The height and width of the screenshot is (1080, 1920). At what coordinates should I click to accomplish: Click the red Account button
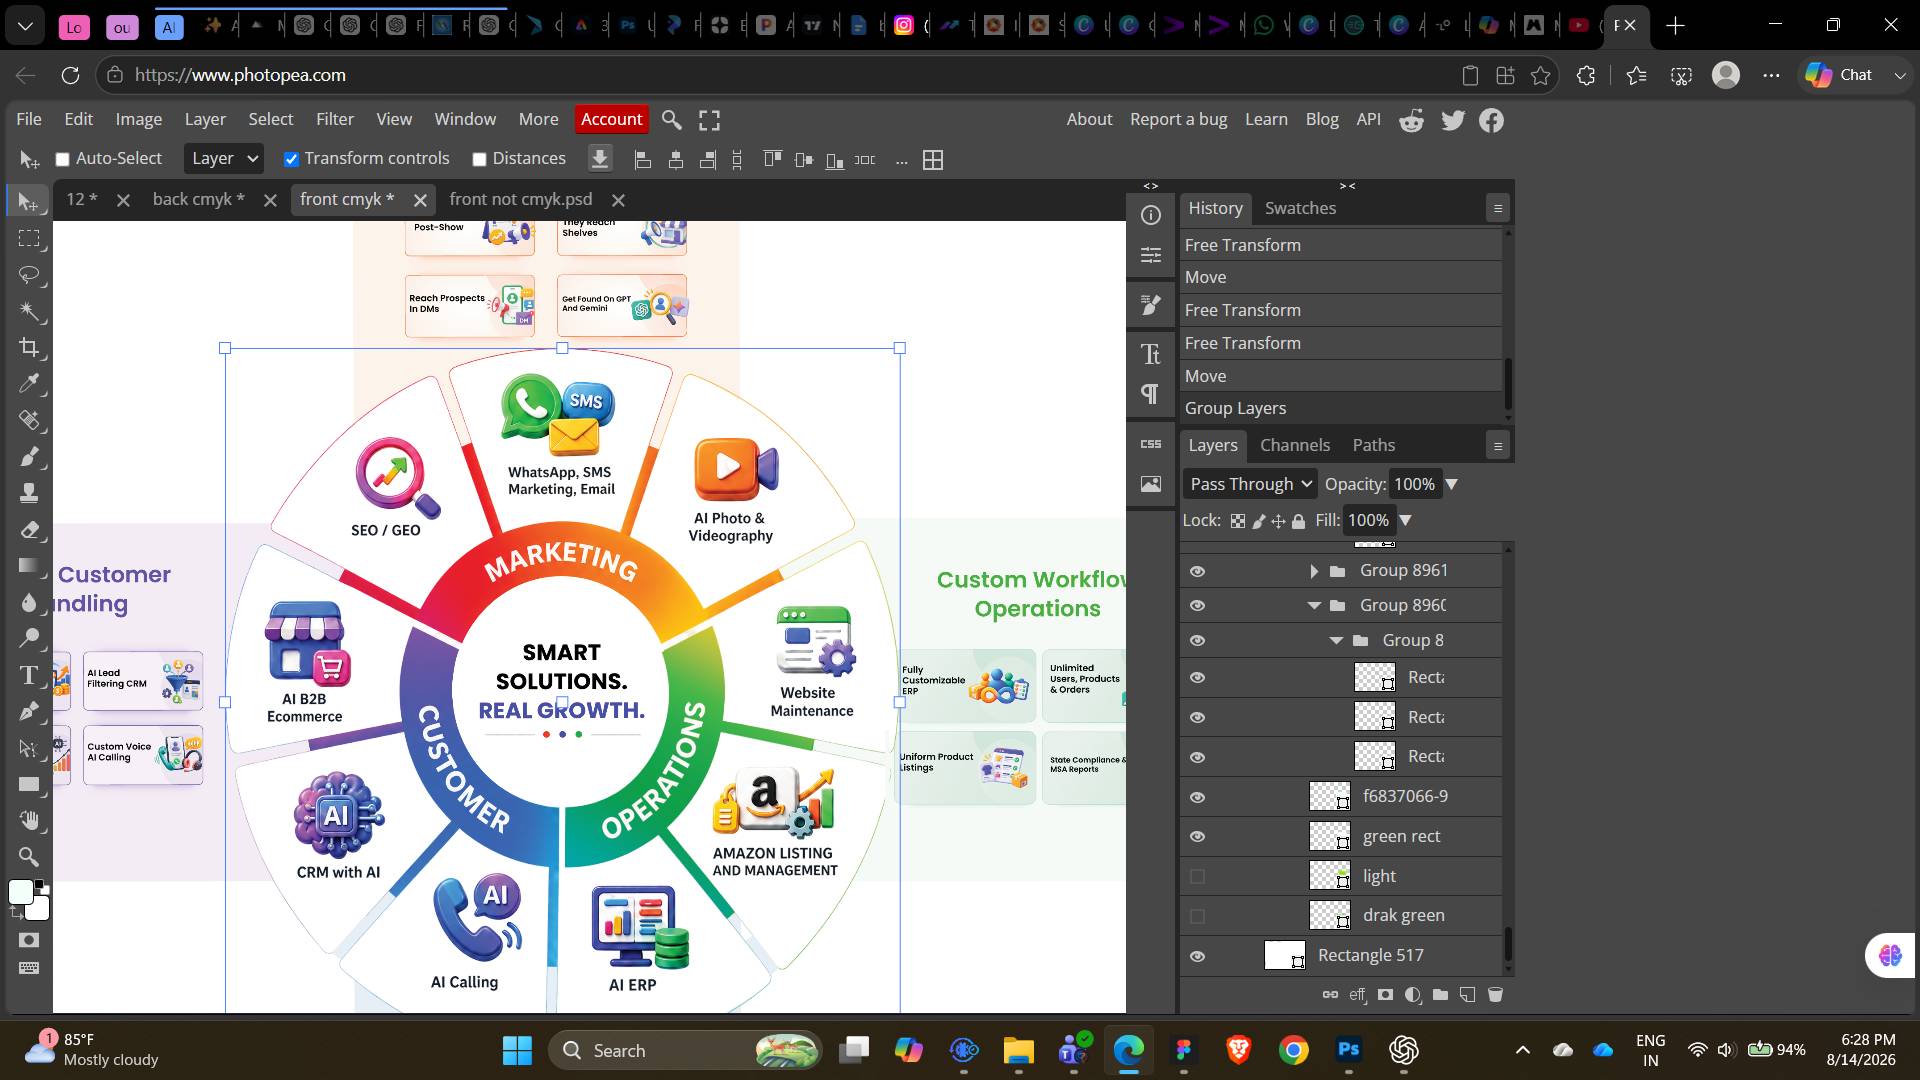[x=611, y=119]
